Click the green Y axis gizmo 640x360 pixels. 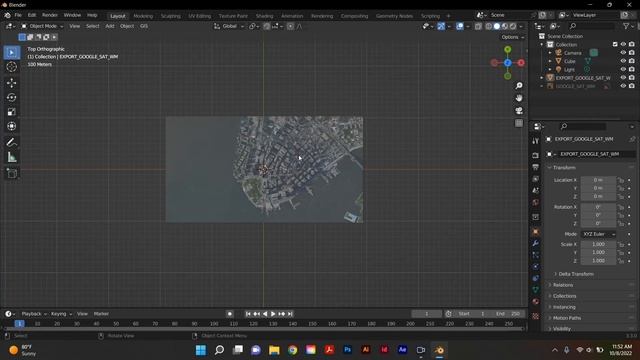[x=507, y=49]
